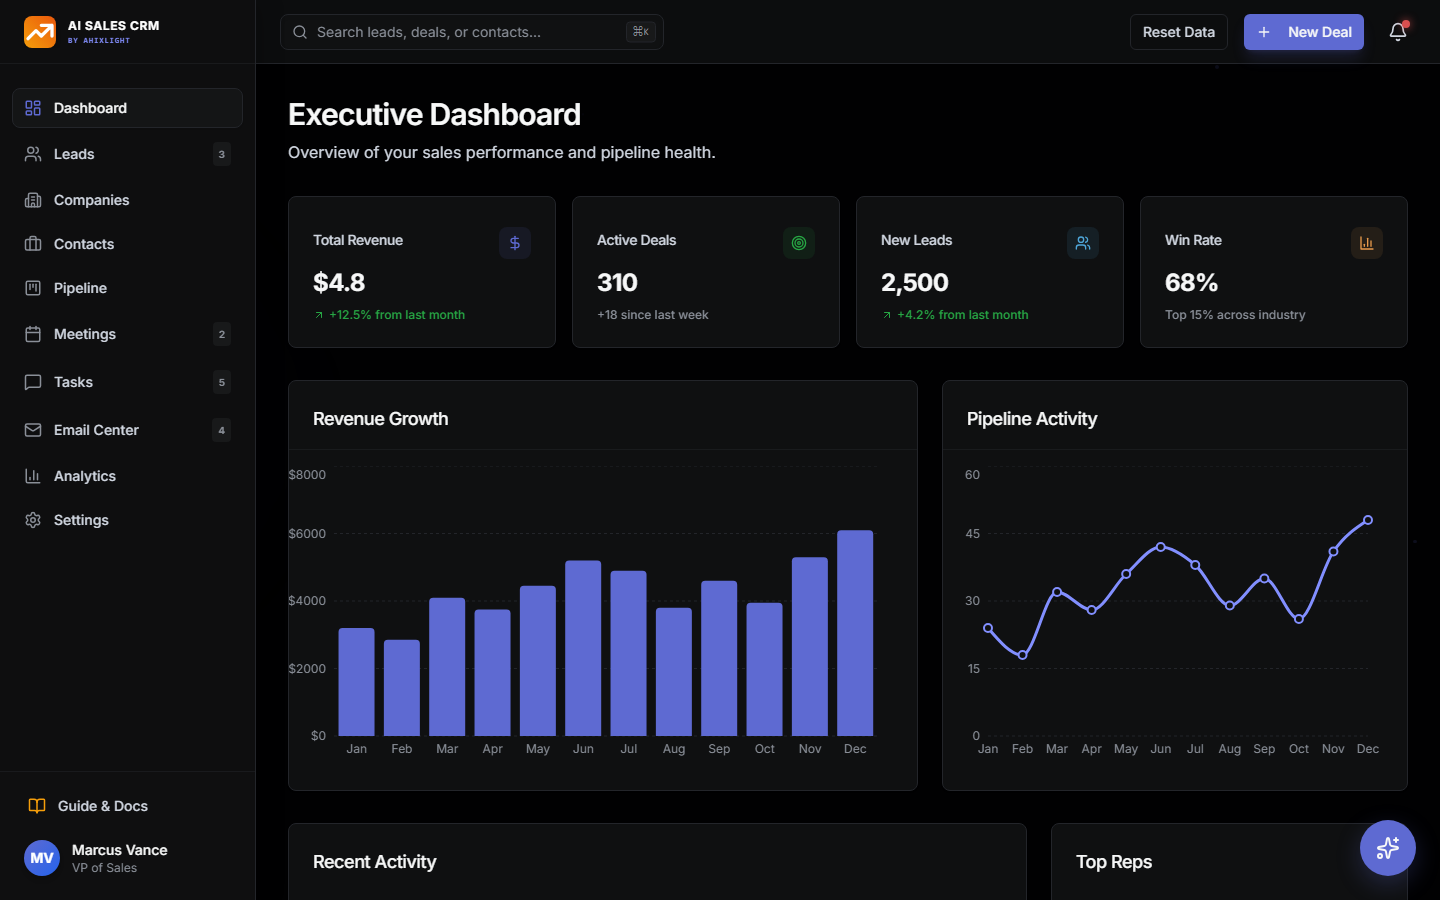Open the Pipeline view label
1440x900 pixels.
tap(80, 288)
